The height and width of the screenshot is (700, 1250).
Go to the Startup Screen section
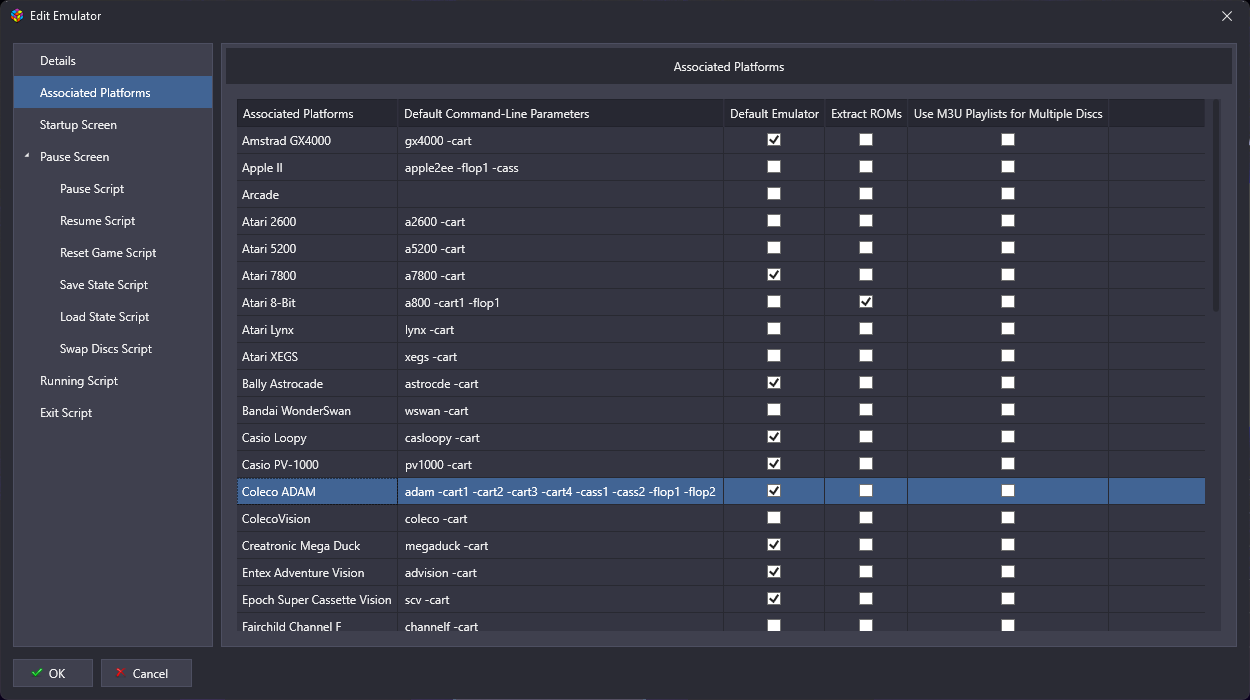pyautogui.click(x=113, y=125)
